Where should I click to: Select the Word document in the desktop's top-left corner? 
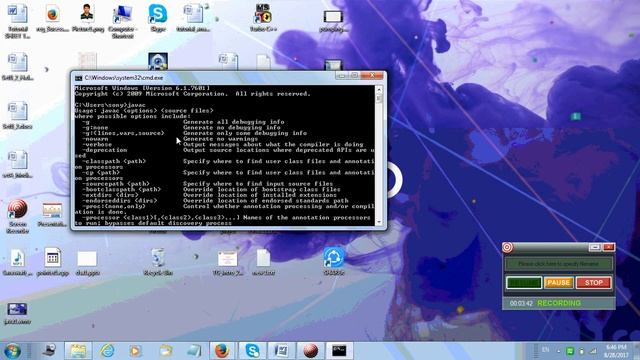(18, 20)
